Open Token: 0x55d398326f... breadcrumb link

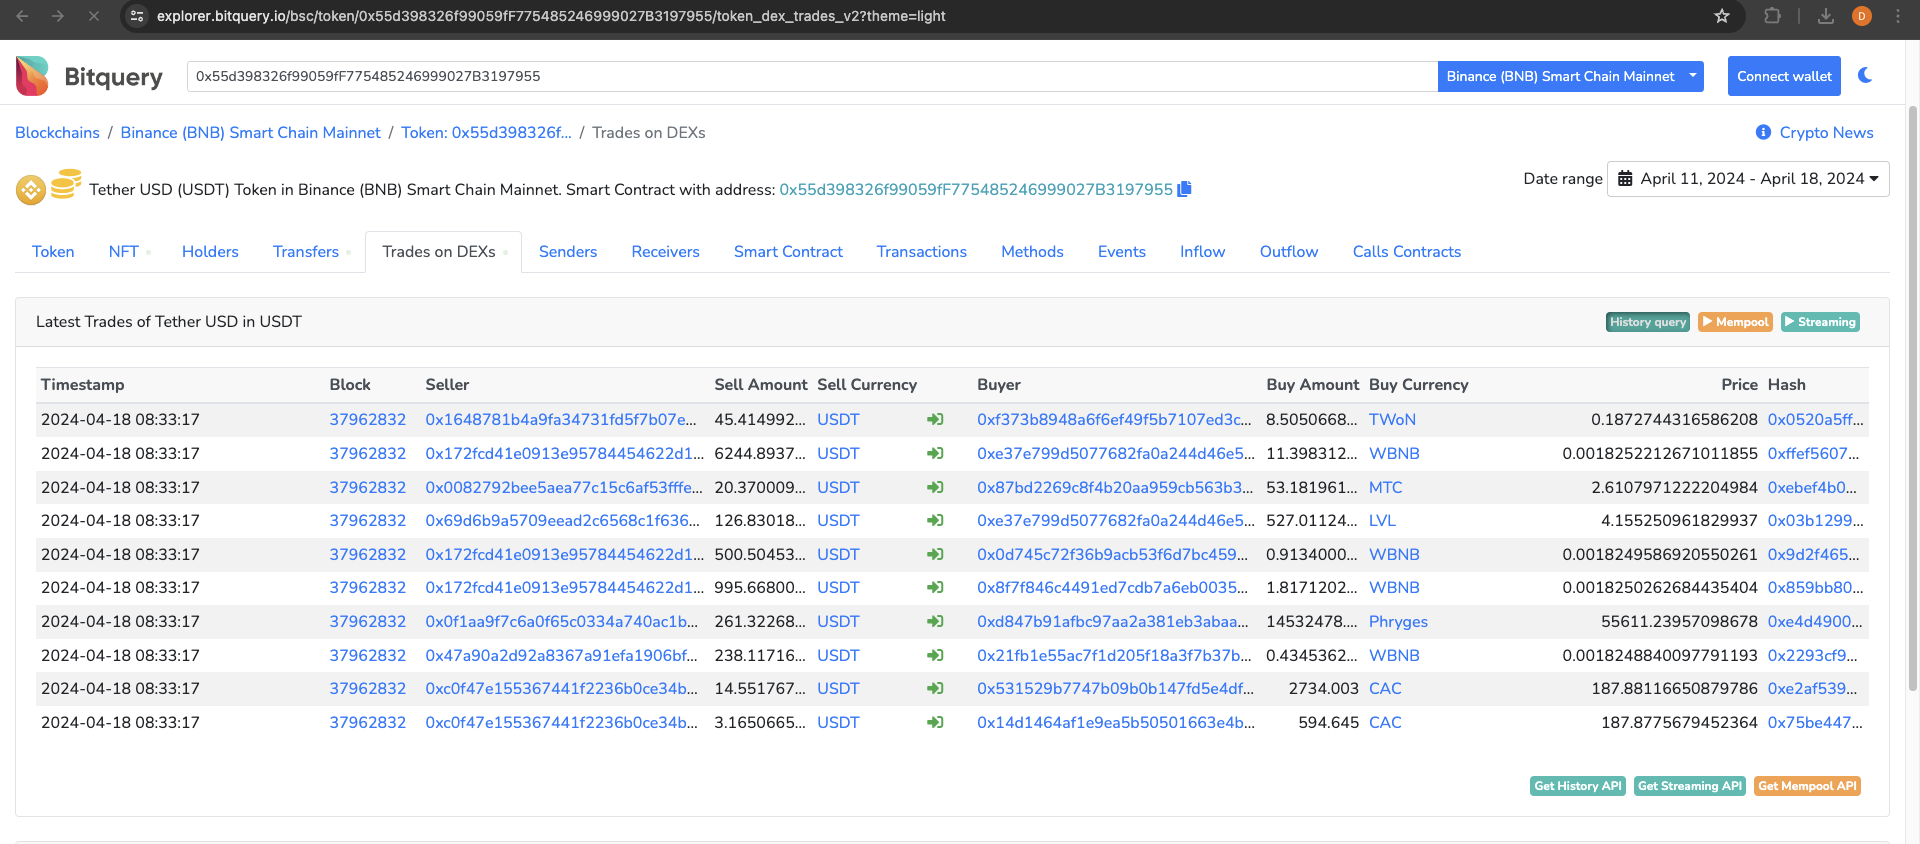click(486, 132)
